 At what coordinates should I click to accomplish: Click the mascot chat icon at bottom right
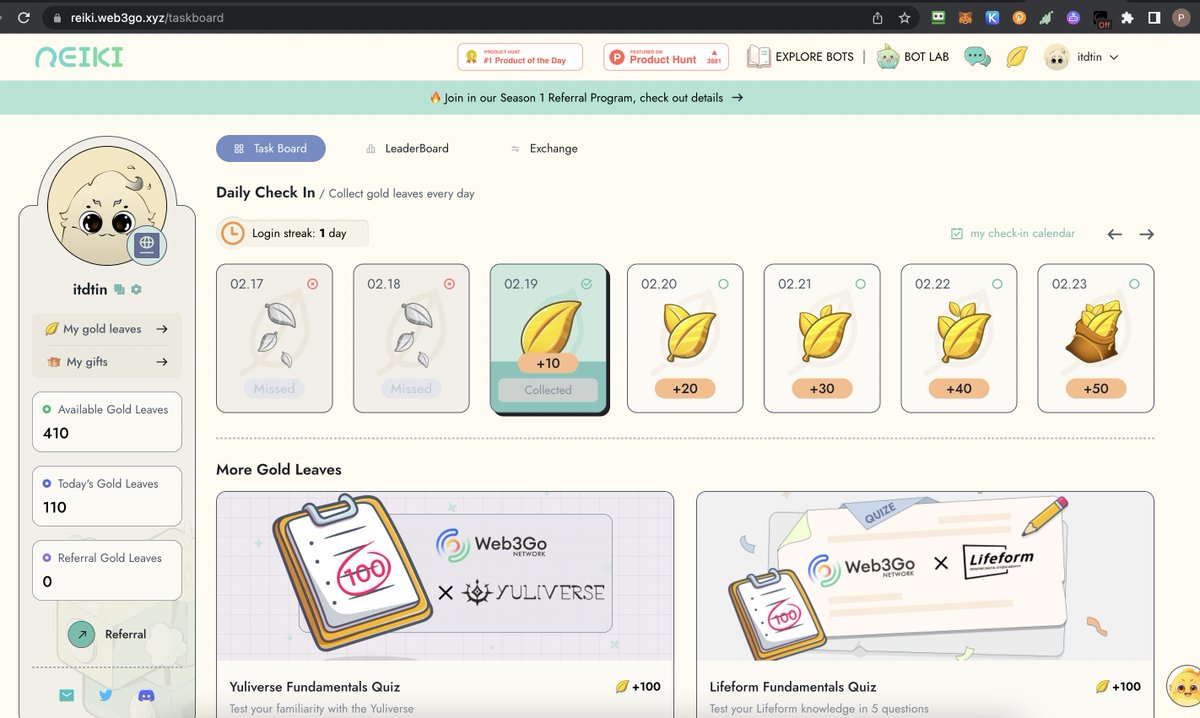1184,686
